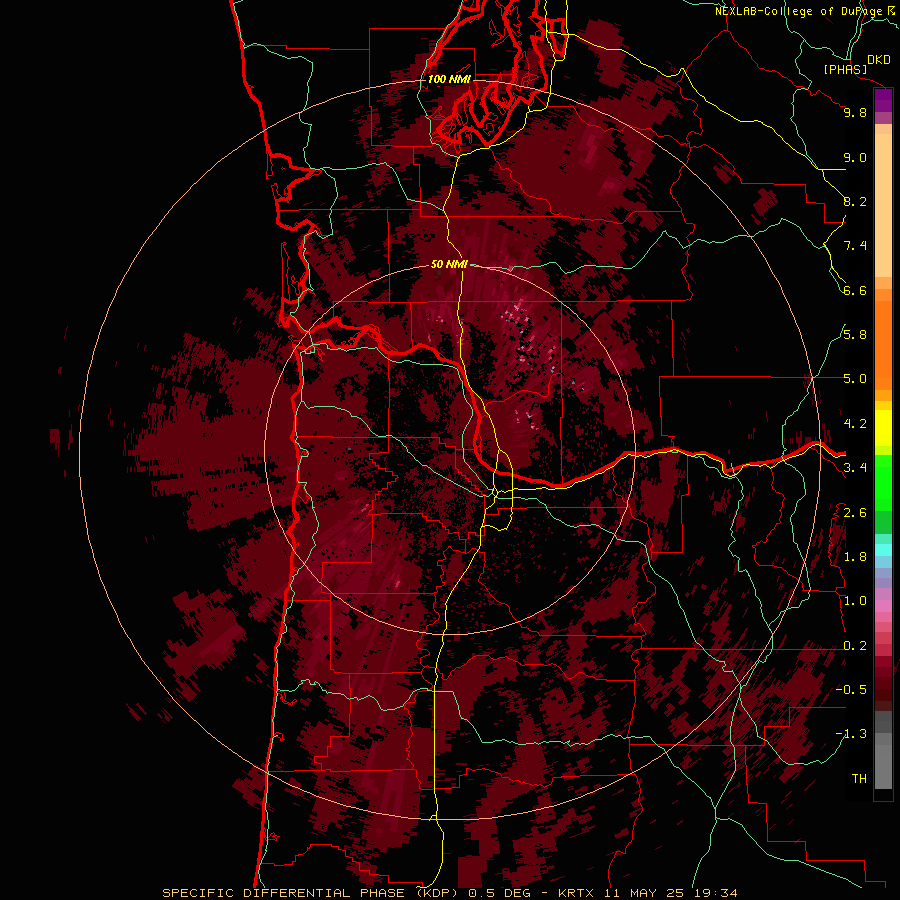The width and height of the screenshot is (900, 900).
Task: Click the "DKD" label above the scale
Action: (879, 59)
